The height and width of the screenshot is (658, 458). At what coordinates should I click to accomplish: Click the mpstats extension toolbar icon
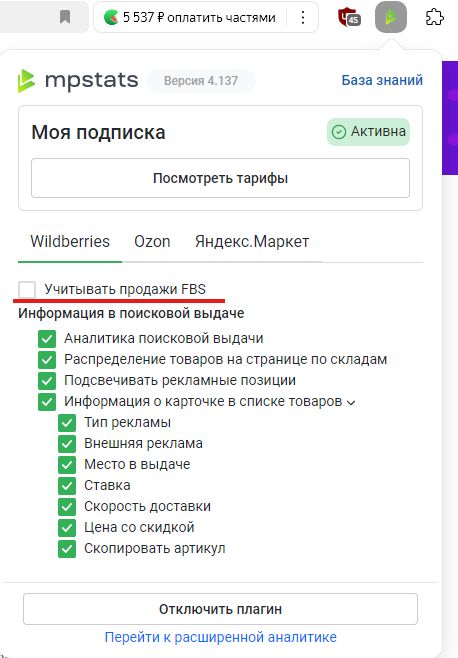[391, 17]
